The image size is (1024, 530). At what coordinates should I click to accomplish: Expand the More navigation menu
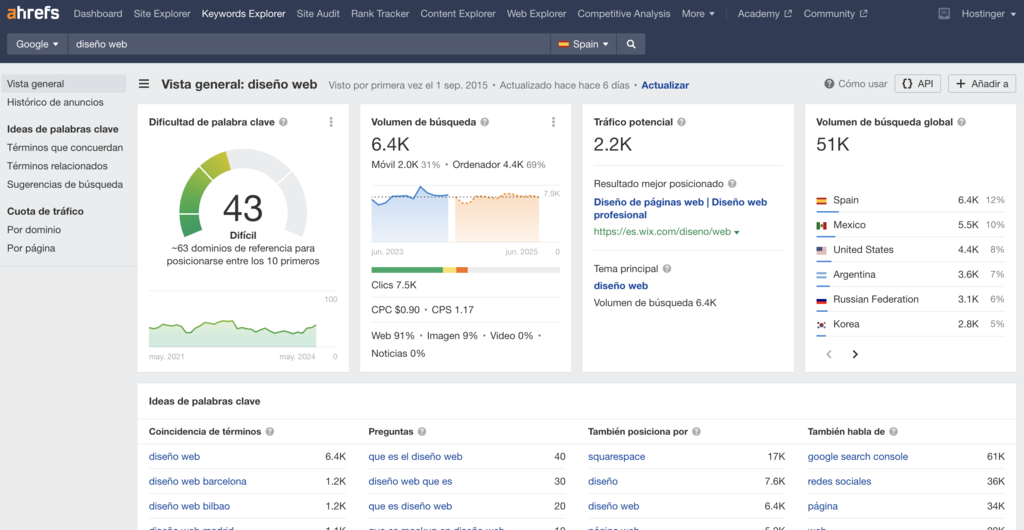point(698,14)
